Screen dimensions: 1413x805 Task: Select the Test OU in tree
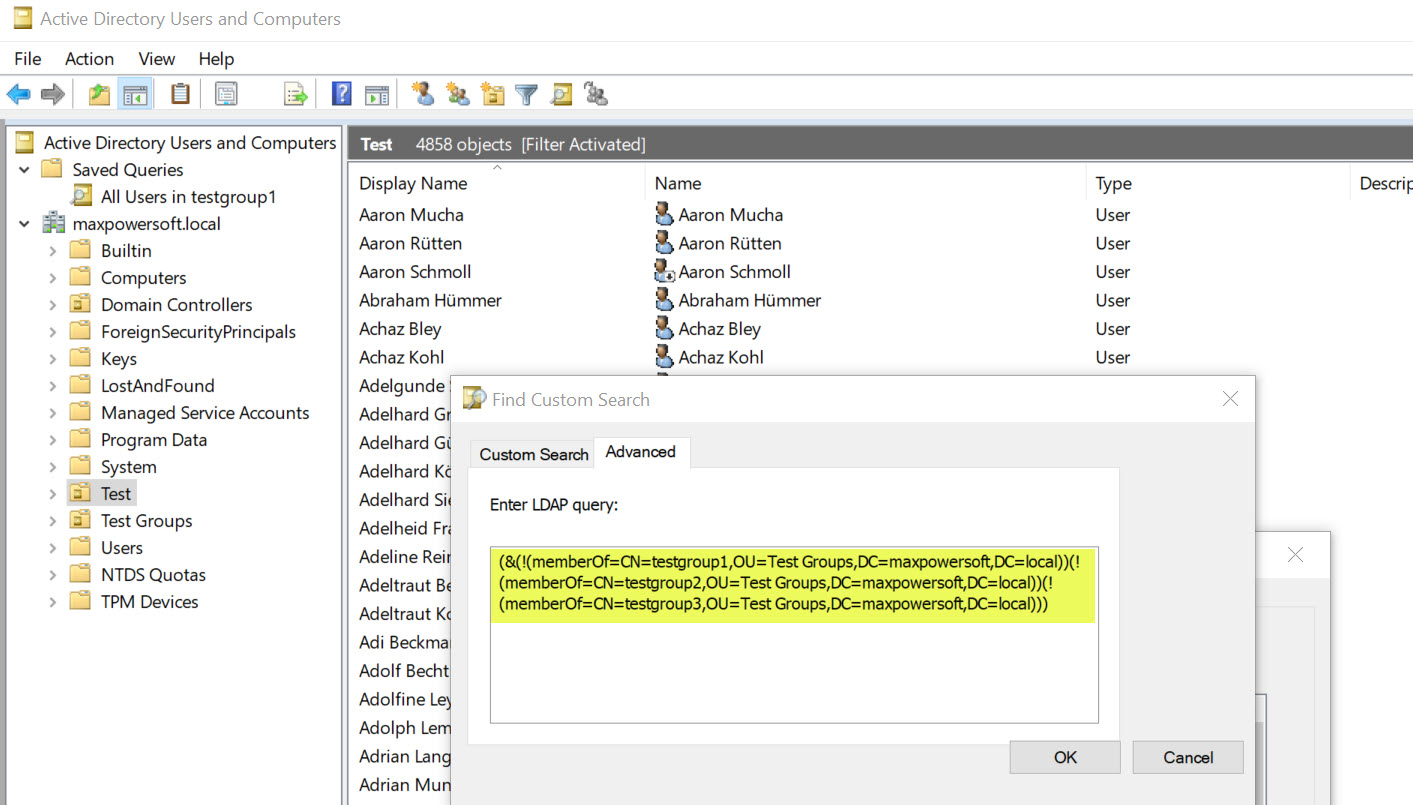point(116,493)
